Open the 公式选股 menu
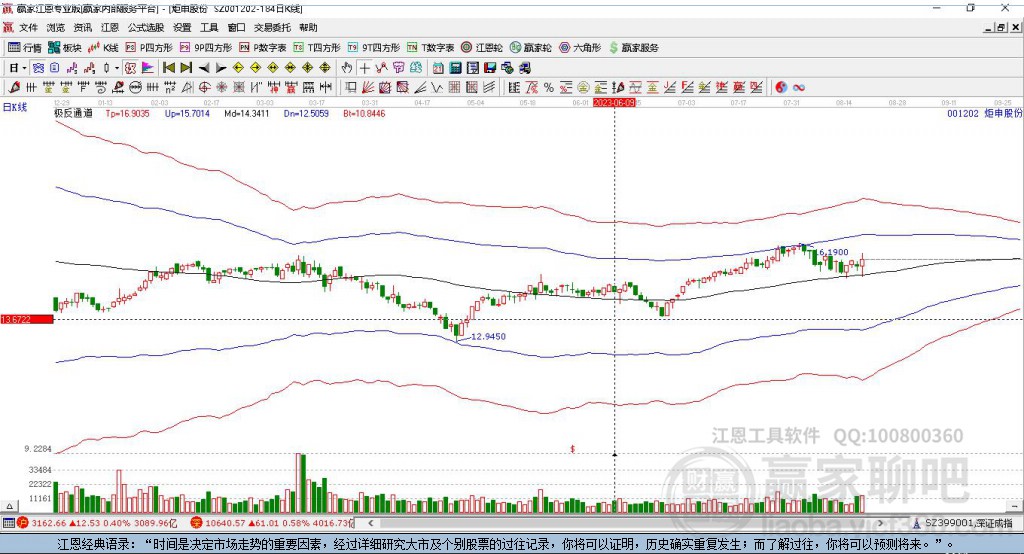Image resolution: width=1024 pixels, height=554 pixels. 146,27
